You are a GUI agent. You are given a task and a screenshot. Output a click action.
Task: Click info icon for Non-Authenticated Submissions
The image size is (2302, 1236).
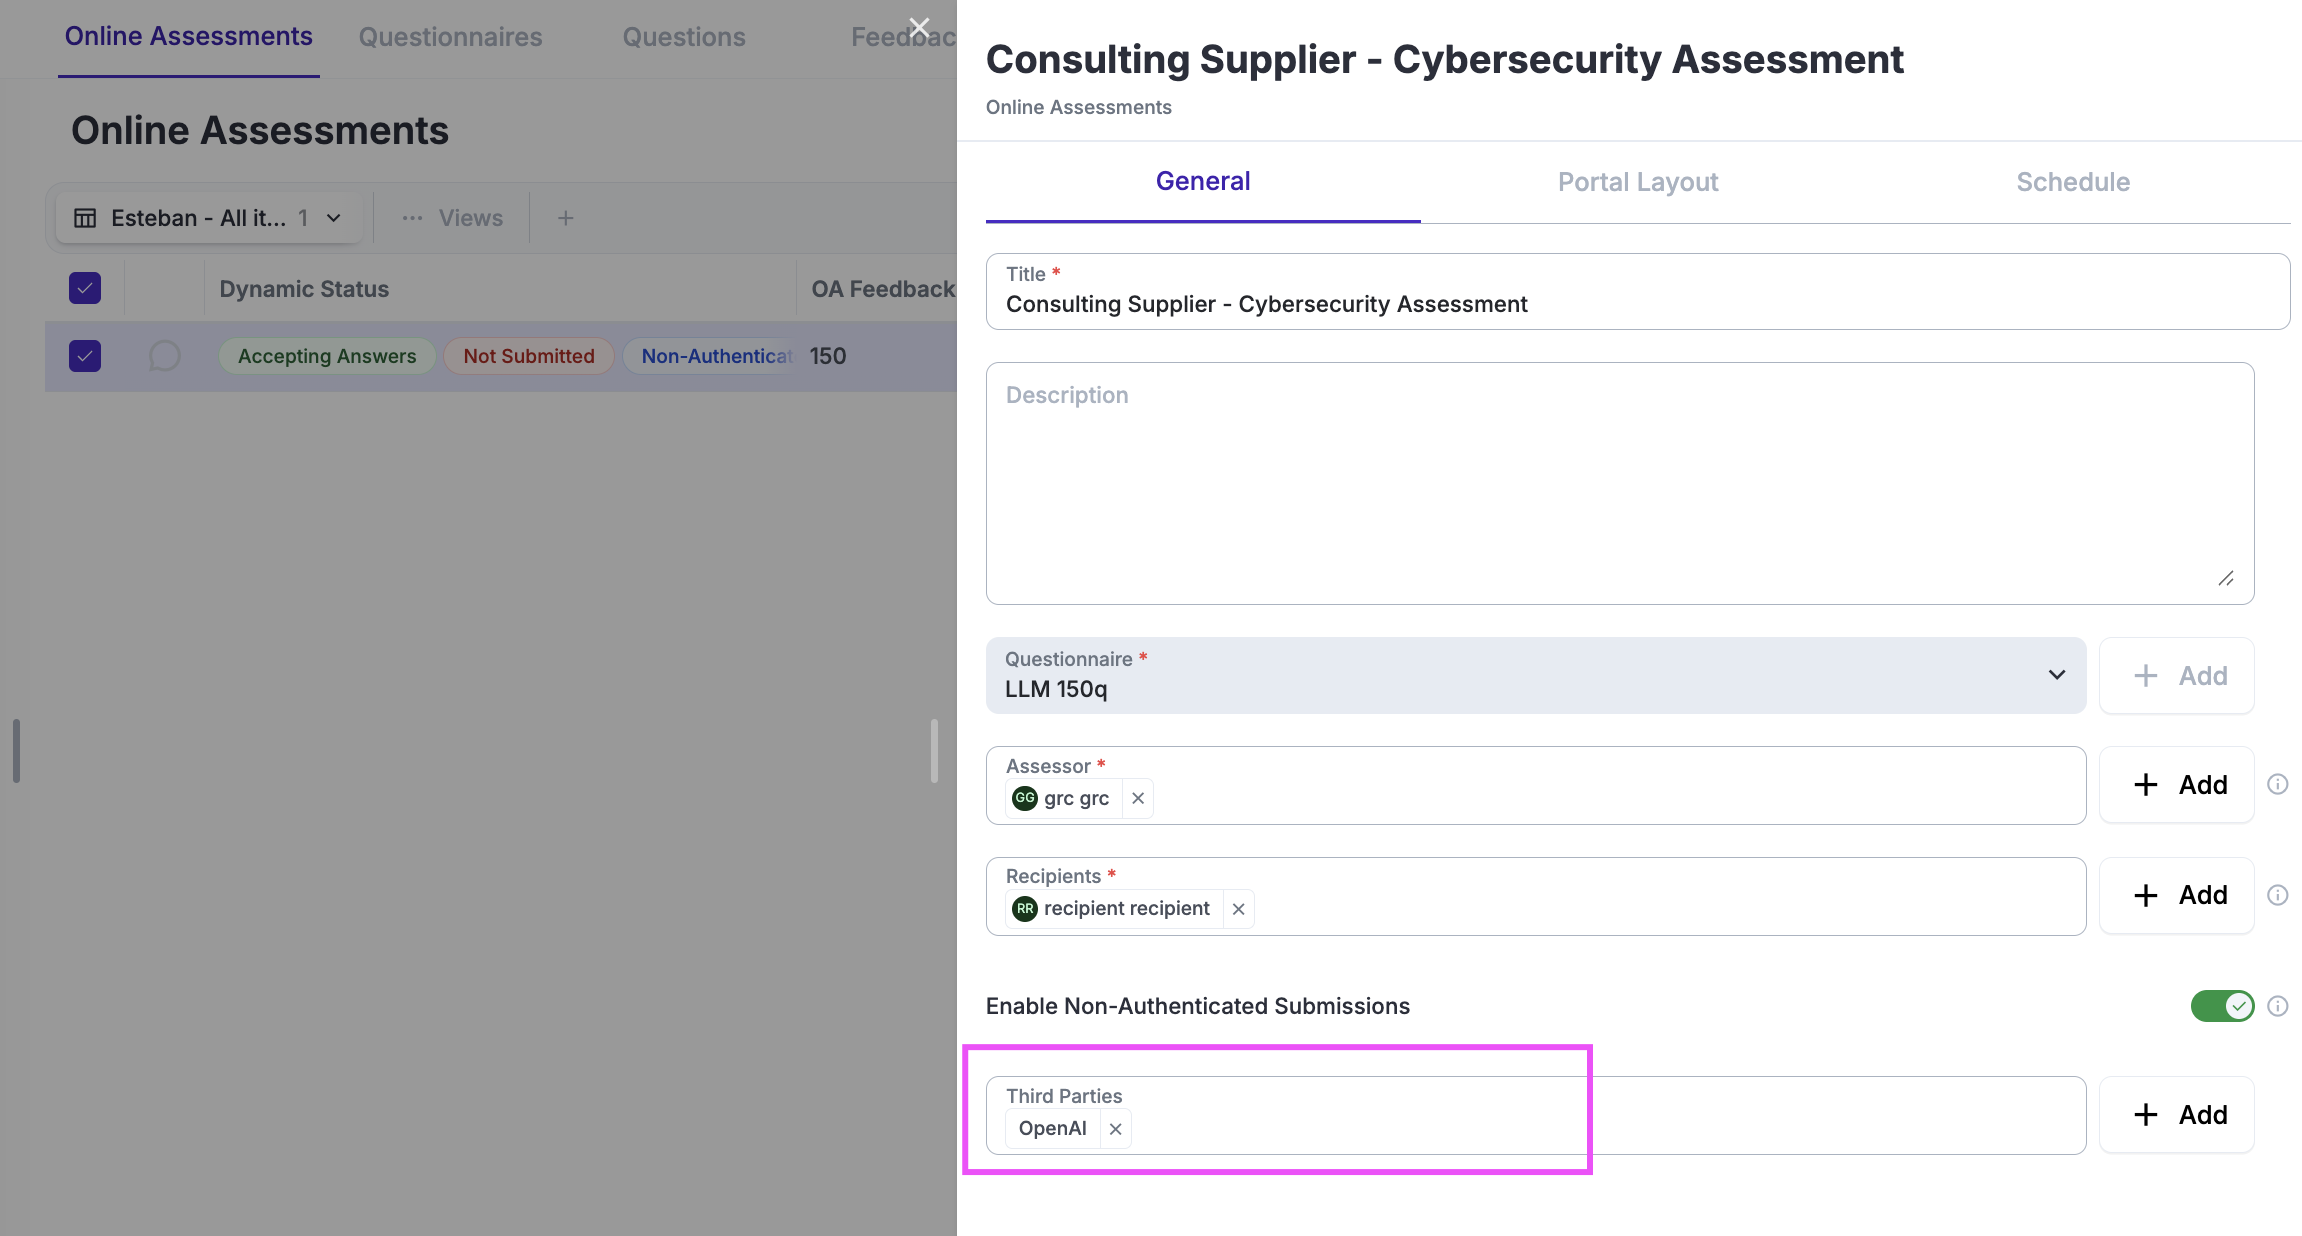pyautogui.click(x=2277, y=1006)
